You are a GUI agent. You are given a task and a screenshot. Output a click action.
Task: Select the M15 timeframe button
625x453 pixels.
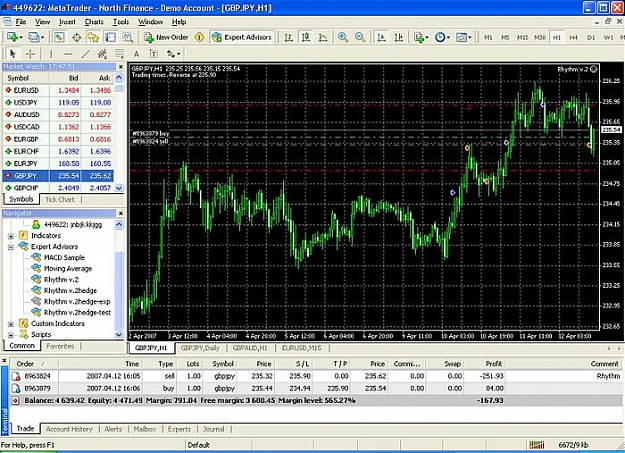pos(523,37)
